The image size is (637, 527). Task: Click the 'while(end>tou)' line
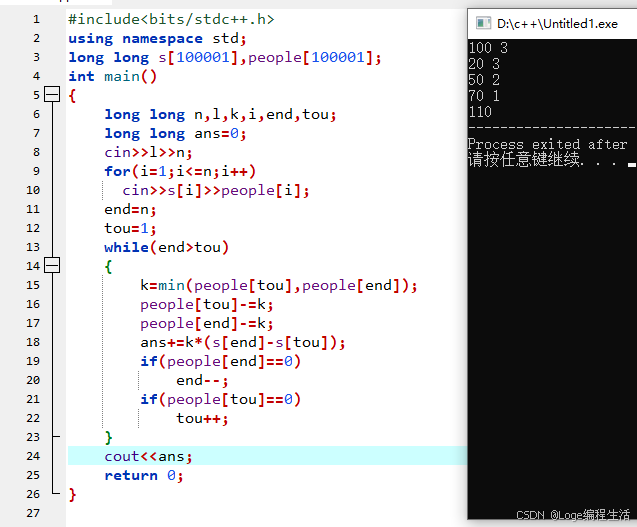pyautogui.click(x=167, y=247)
